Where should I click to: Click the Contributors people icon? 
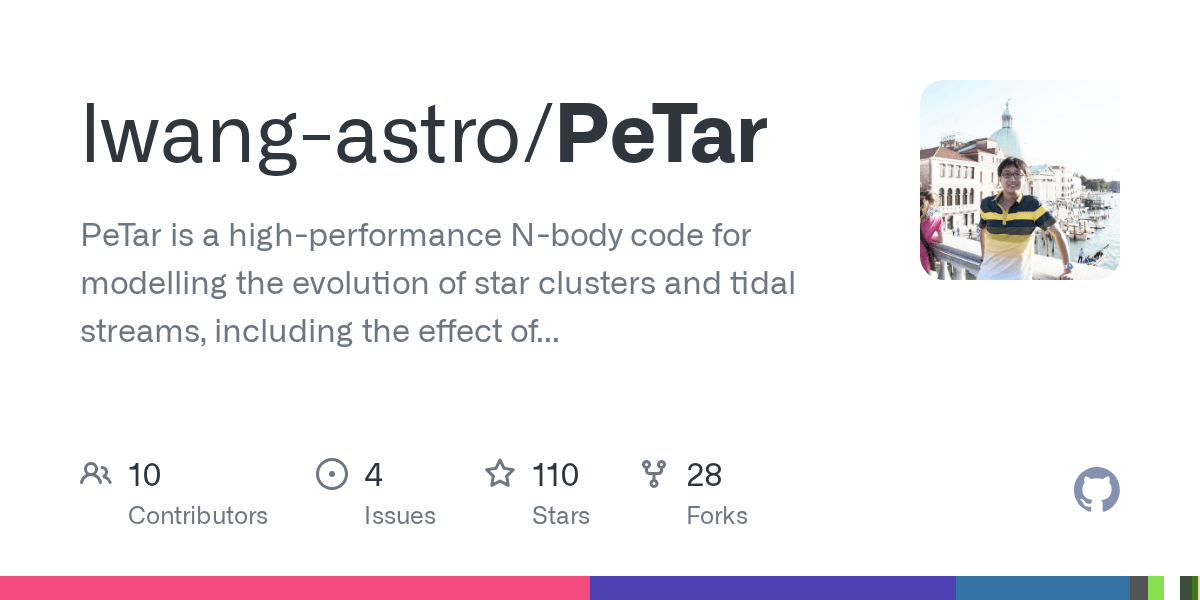[x=96, y=474]
